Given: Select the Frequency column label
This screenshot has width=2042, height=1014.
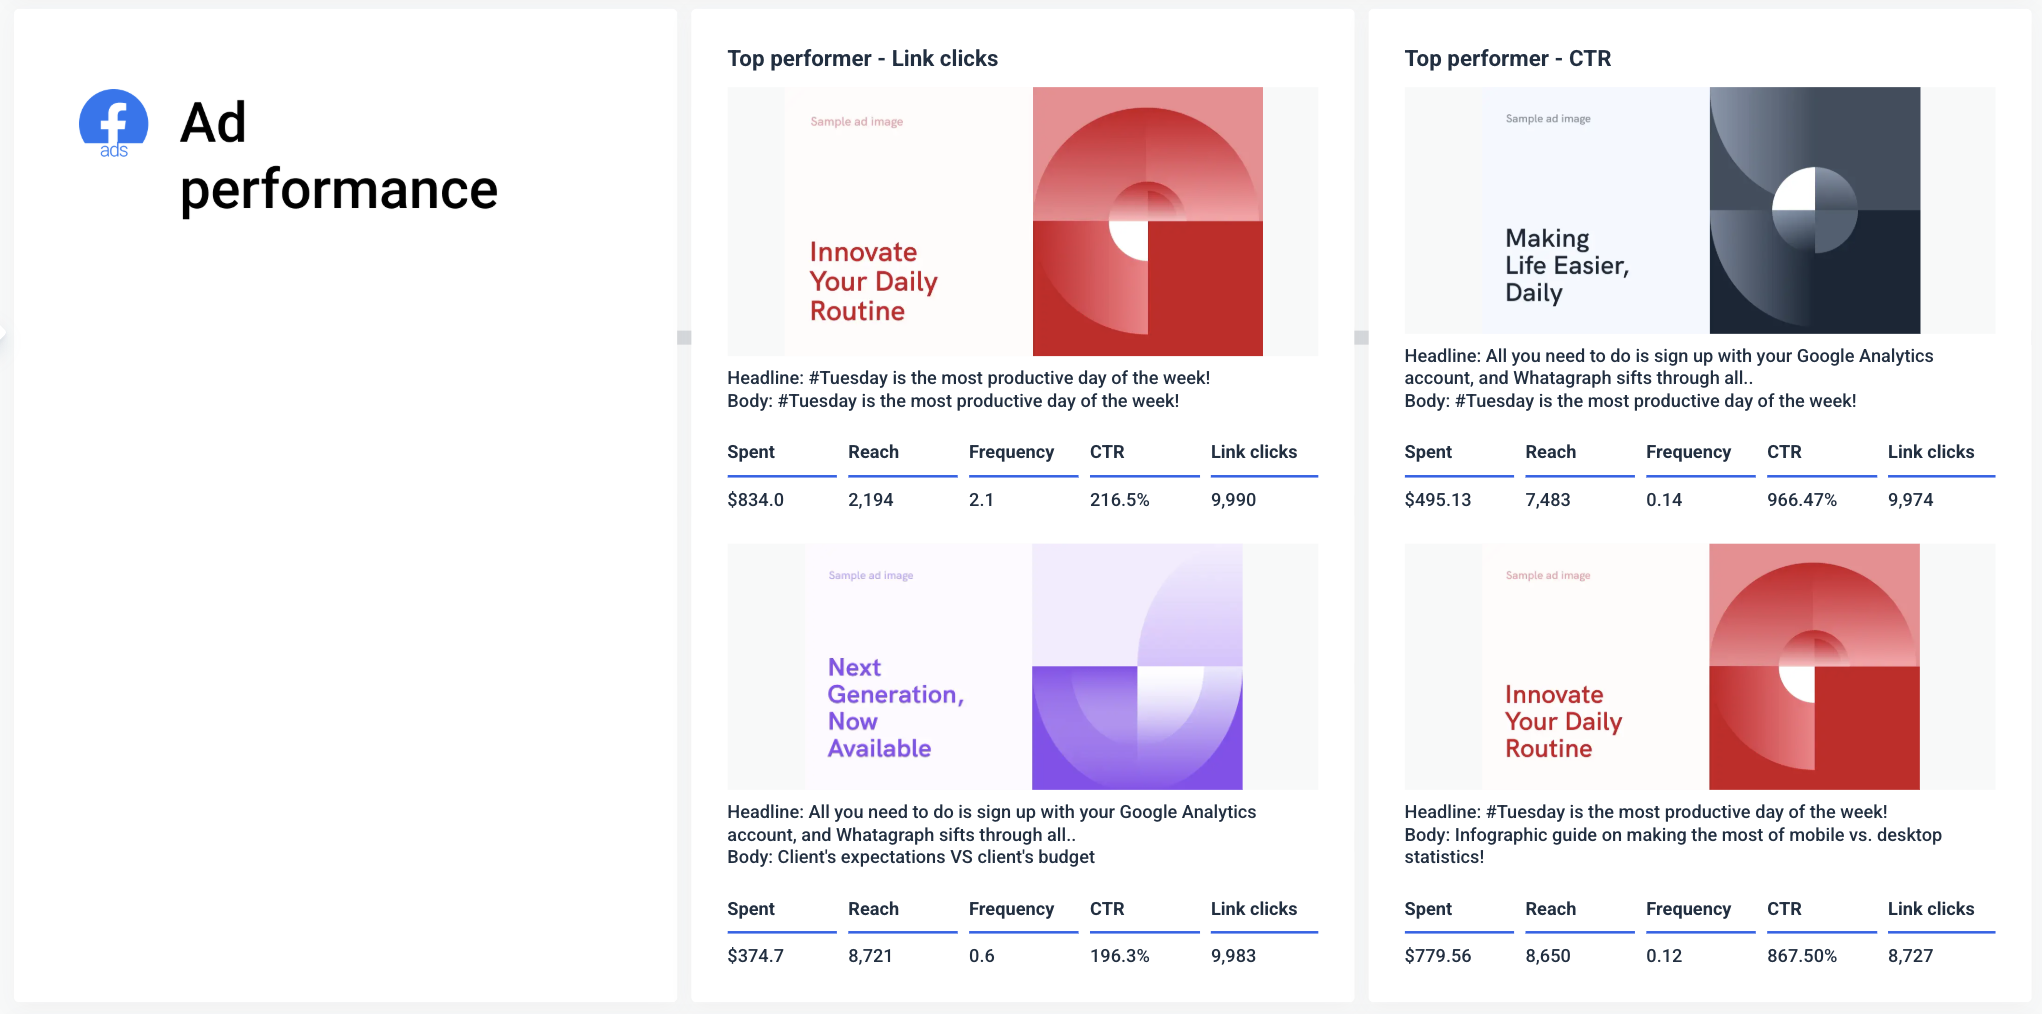Looking at the screenshot, I should pyautogui.click(x=1011, y=452).
